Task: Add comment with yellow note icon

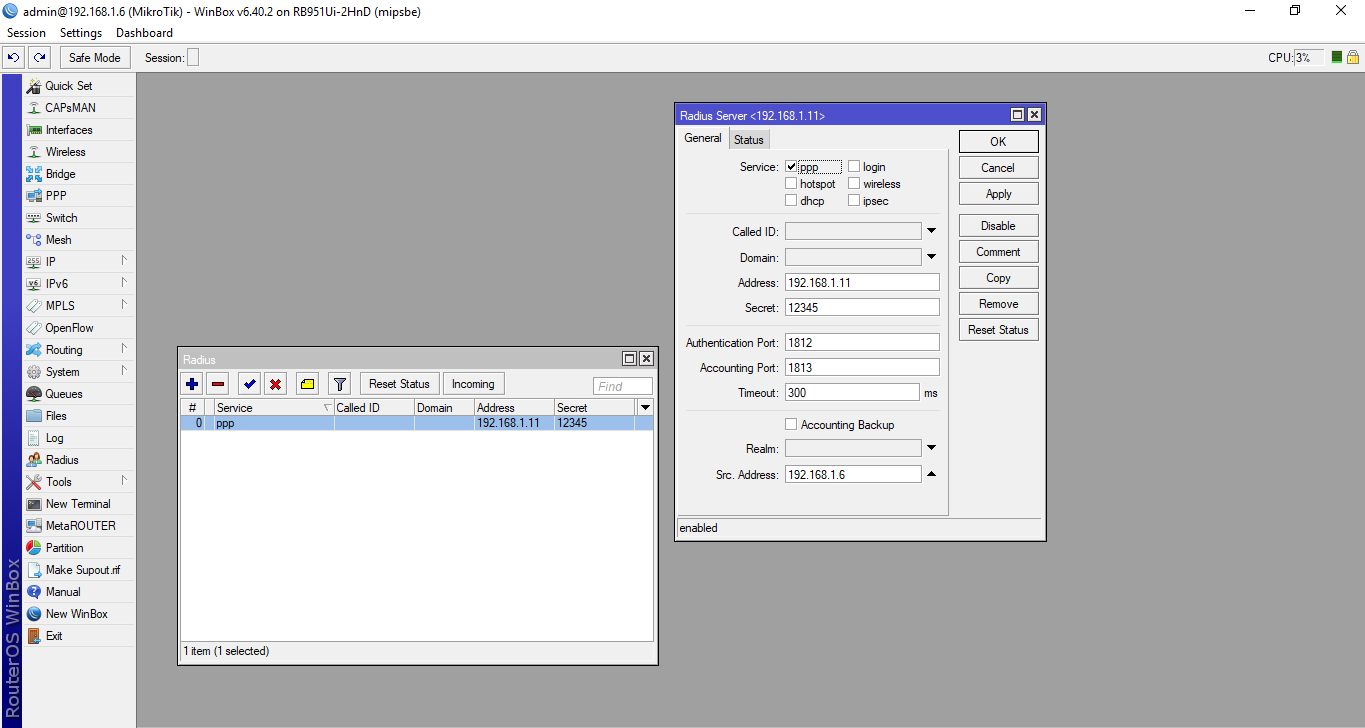Action: (x=308, y=384)
